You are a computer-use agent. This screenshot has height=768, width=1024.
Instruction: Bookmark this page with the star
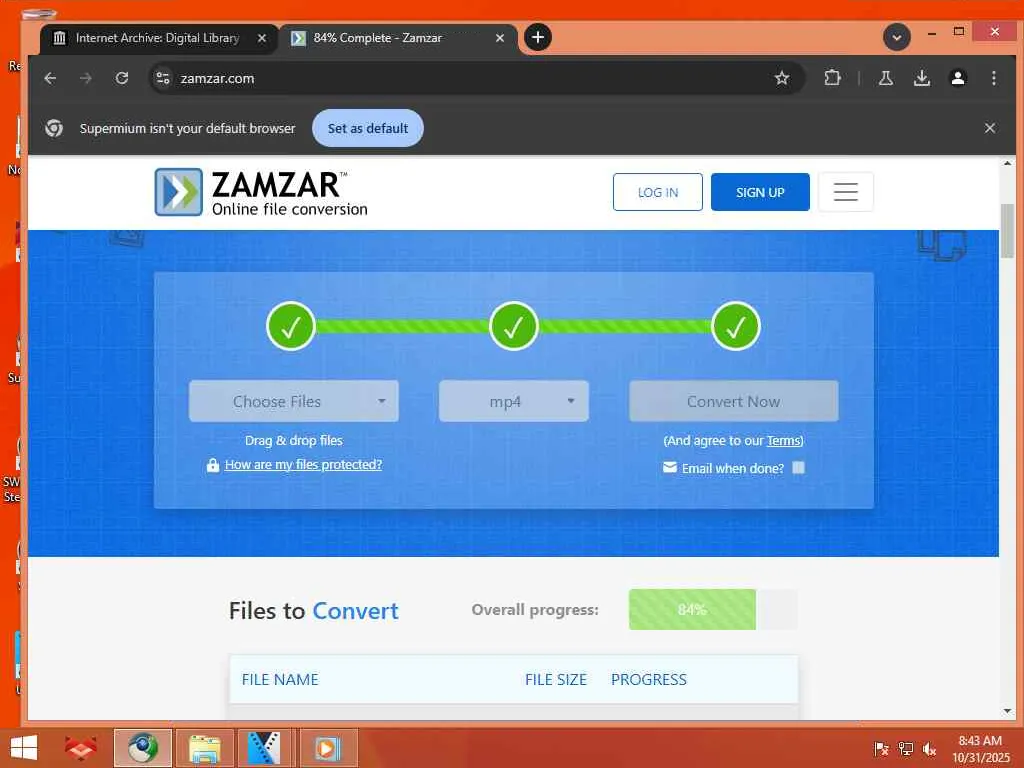(x=782, y=78)
